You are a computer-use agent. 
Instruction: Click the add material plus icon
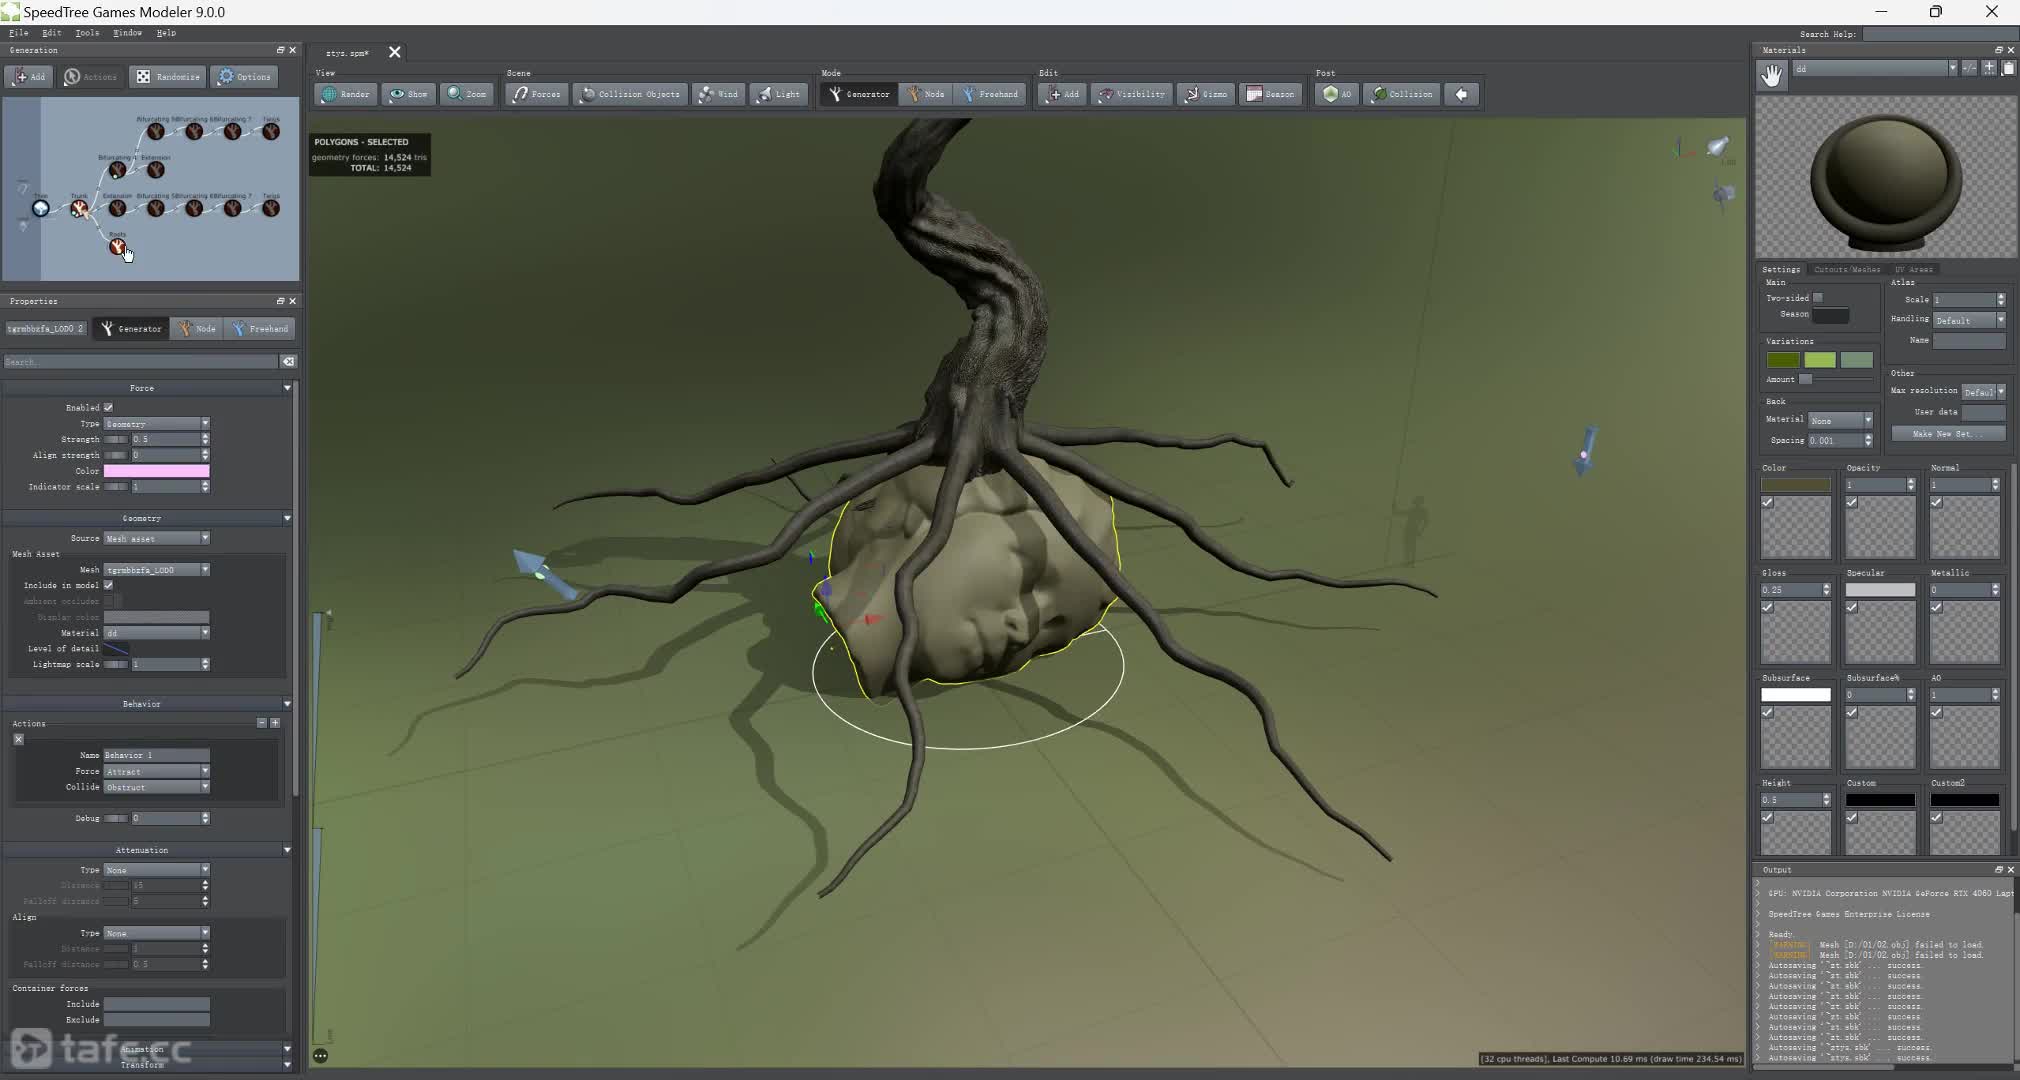pos(1989,68)
